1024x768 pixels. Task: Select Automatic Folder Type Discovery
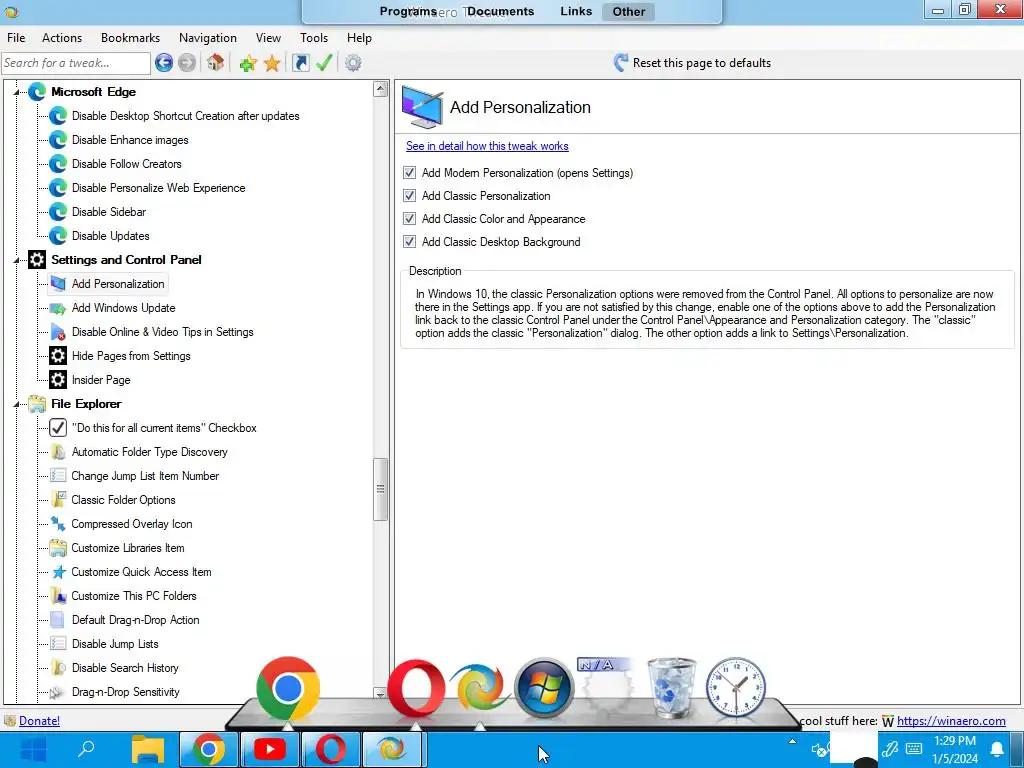(x=150, y=452)
